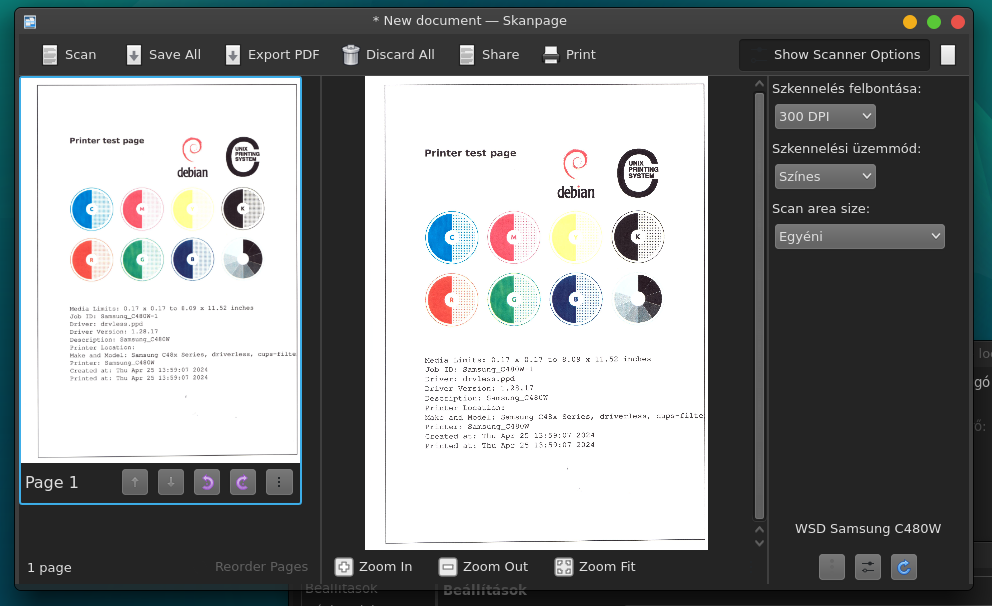Close Skanpage with the red button
The height and width of the screenshot is (606, 992).
(958, 22)
